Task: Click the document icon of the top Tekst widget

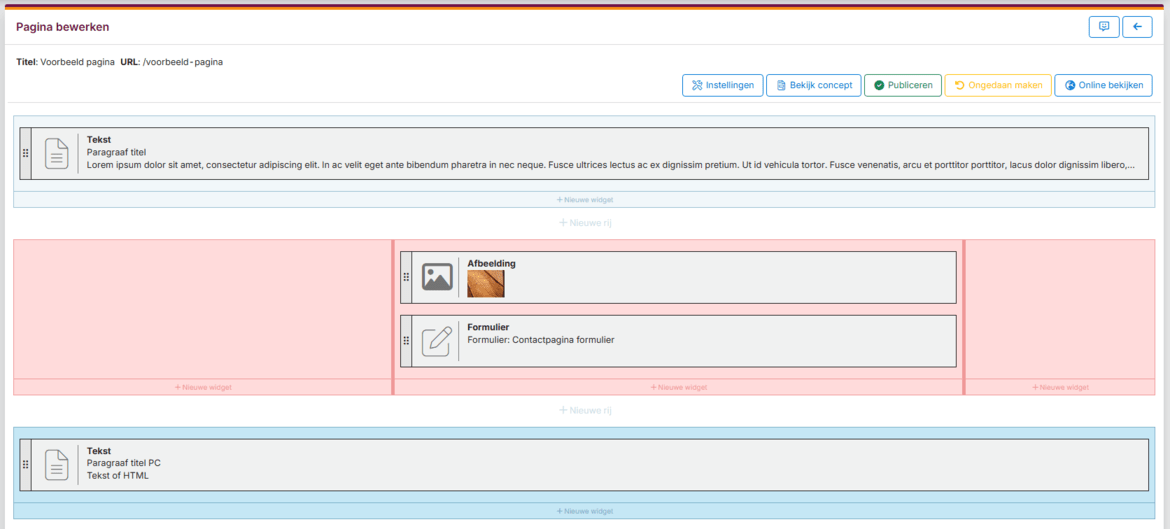Action: pyautogui.click(x=57, y=153)
